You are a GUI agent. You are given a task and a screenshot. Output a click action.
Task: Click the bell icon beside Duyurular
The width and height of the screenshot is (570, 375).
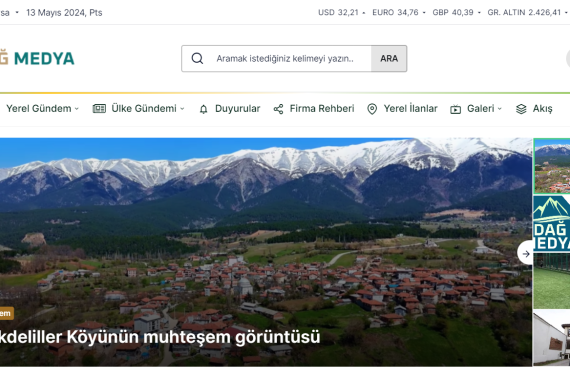click(x=204, y=109)
